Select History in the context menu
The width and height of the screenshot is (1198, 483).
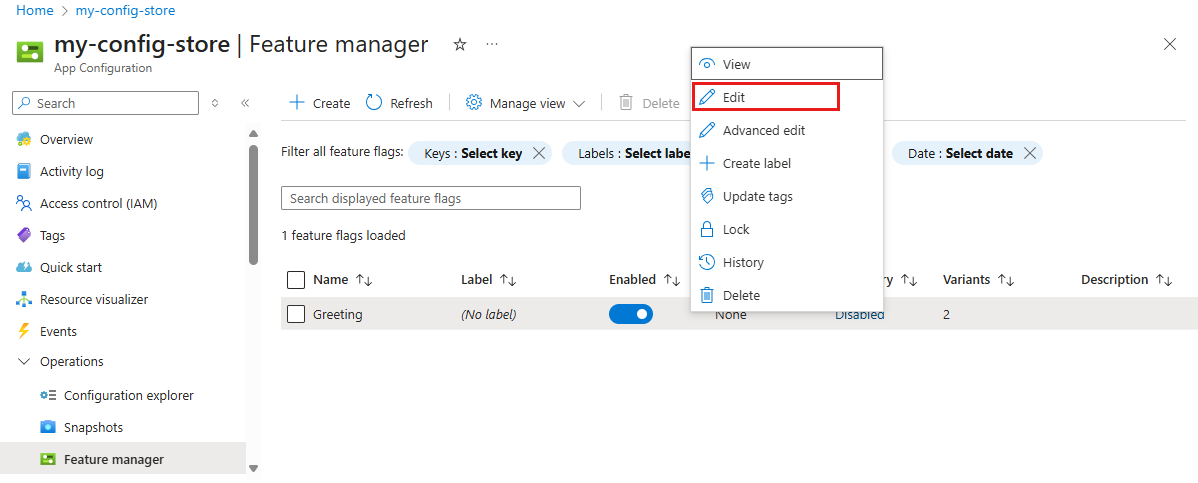point(742,262)
